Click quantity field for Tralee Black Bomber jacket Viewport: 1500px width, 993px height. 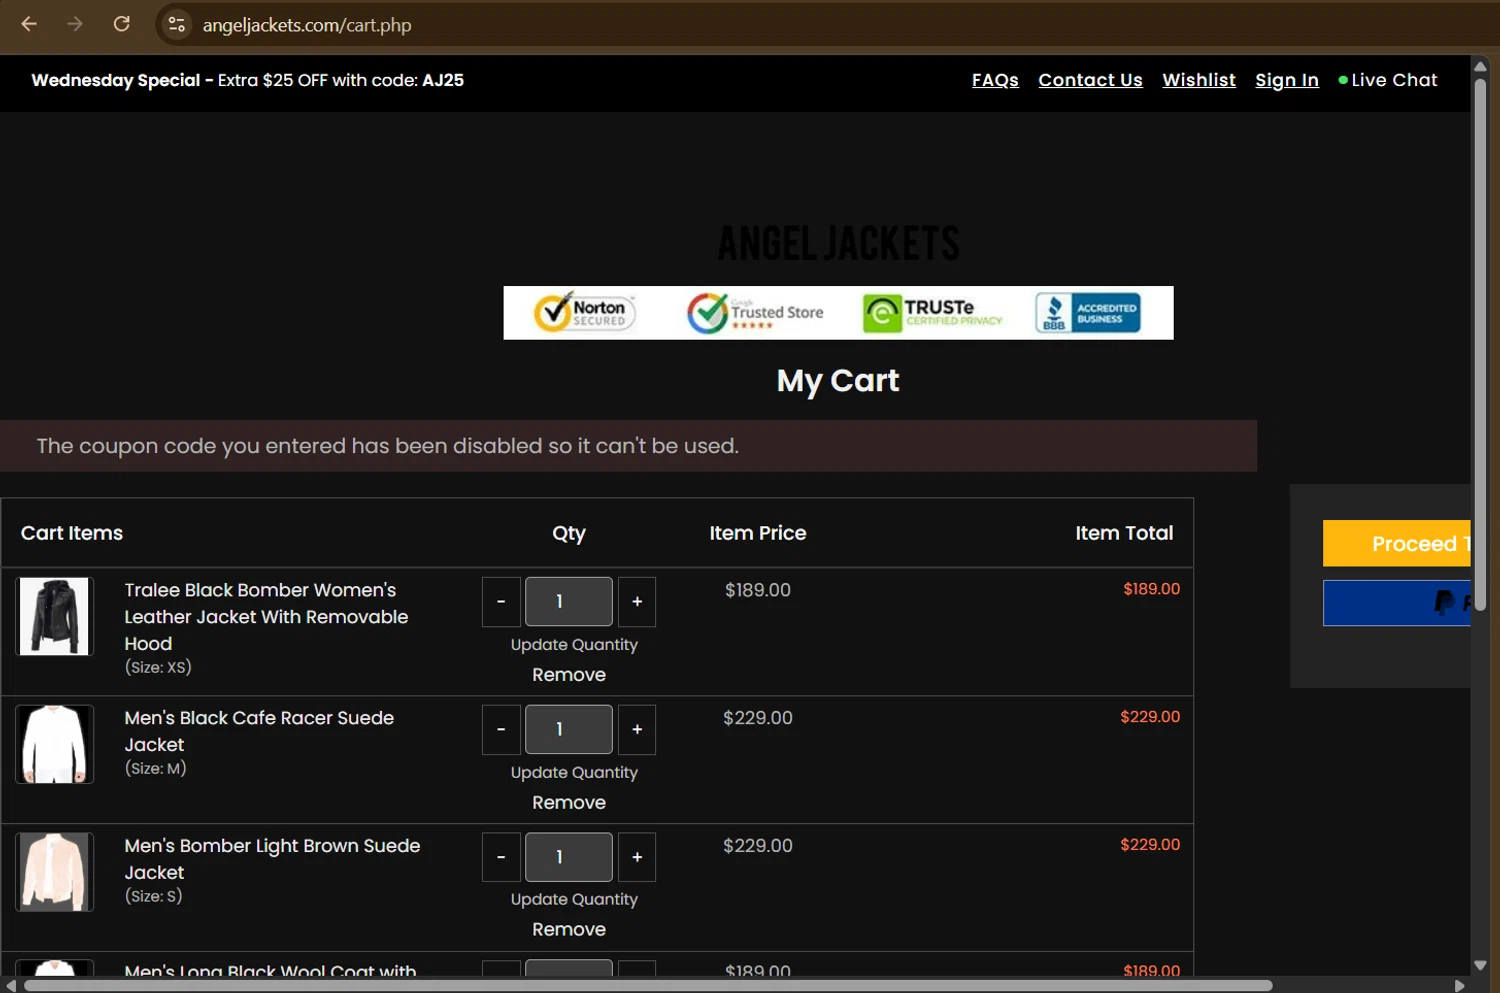569,602
